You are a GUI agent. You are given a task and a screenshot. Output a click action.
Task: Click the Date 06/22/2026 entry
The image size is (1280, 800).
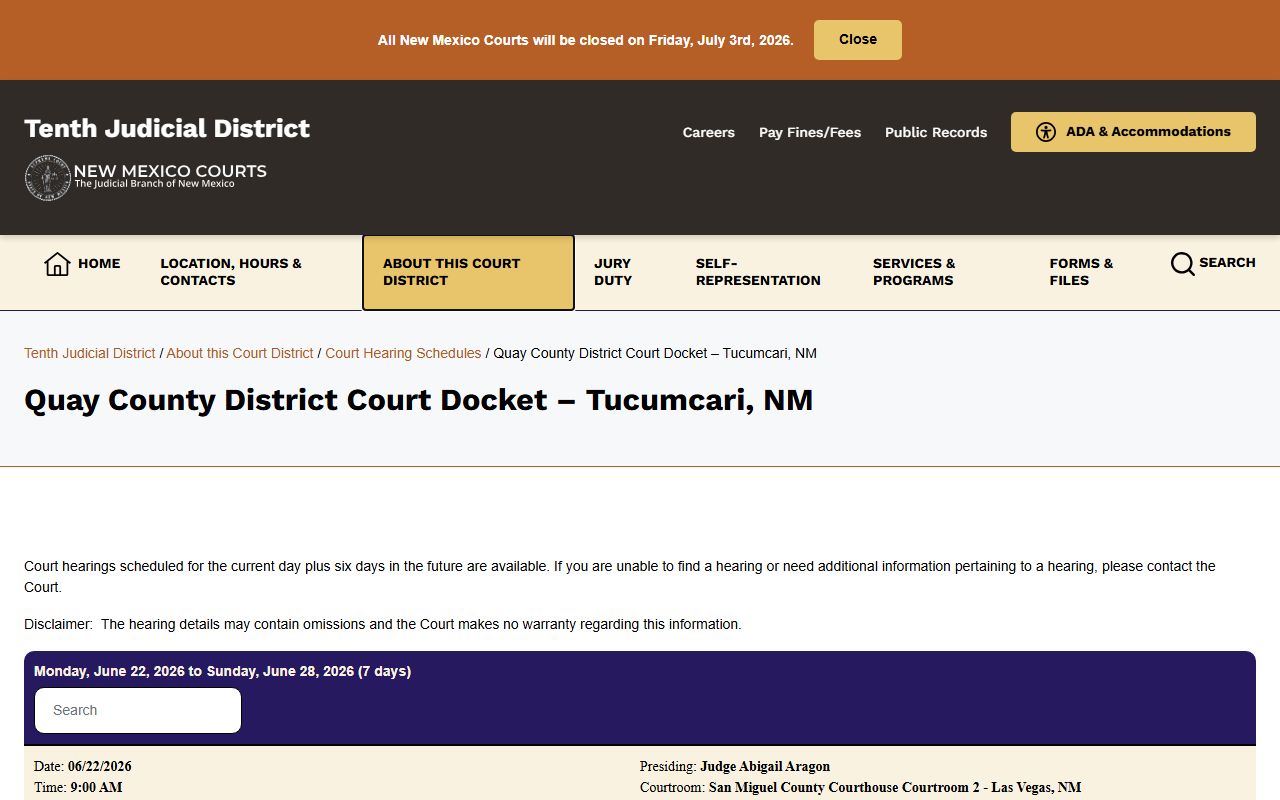[83, 766]
